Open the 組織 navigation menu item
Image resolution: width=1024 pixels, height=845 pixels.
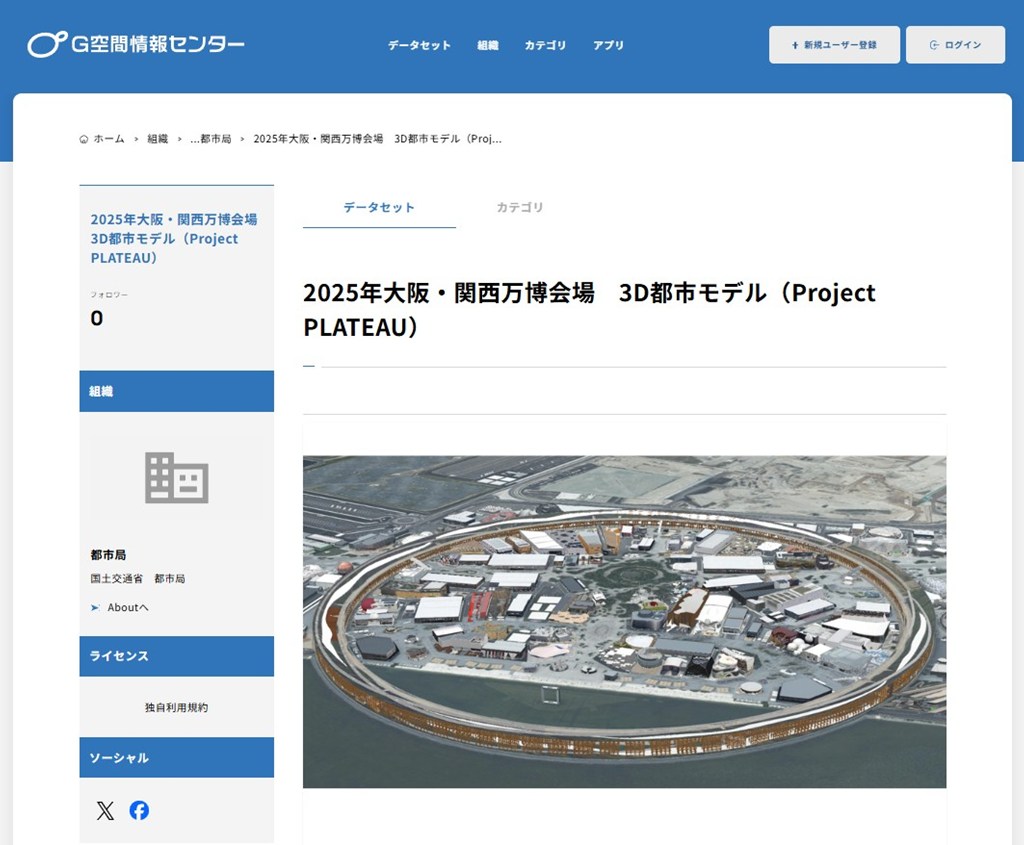click(x=488, y=45)
